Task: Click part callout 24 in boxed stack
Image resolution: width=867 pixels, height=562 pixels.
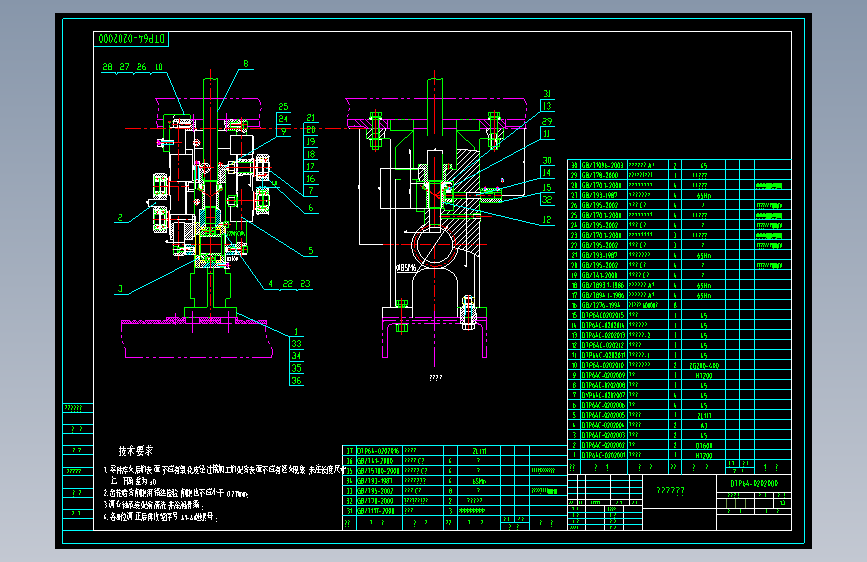Action: pos(283,118)
